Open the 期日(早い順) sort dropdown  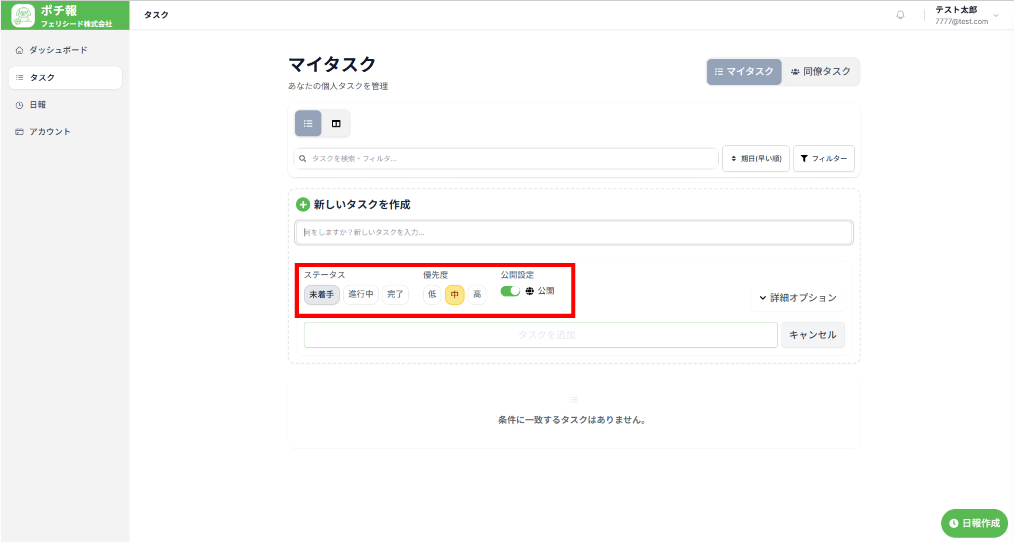[x=756, y=159]
